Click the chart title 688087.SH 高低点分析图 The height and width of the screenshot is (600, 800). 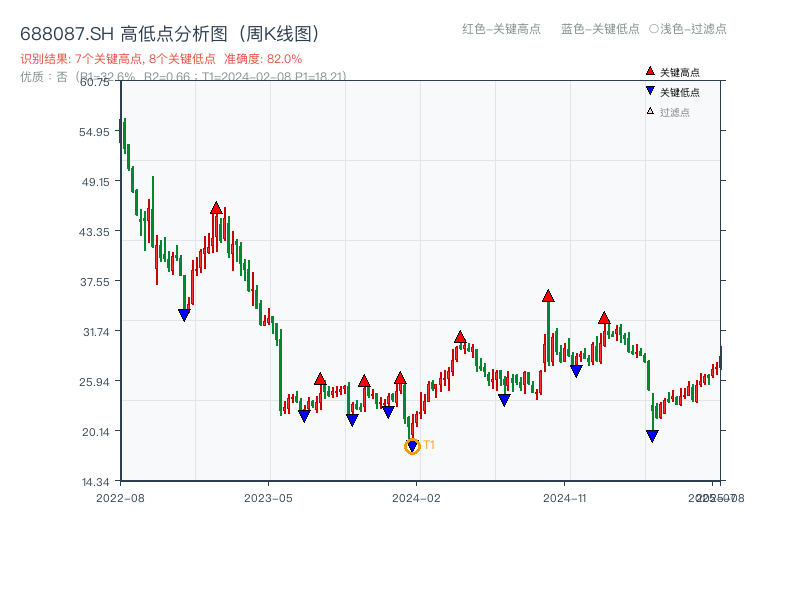(x=170, y=34)
